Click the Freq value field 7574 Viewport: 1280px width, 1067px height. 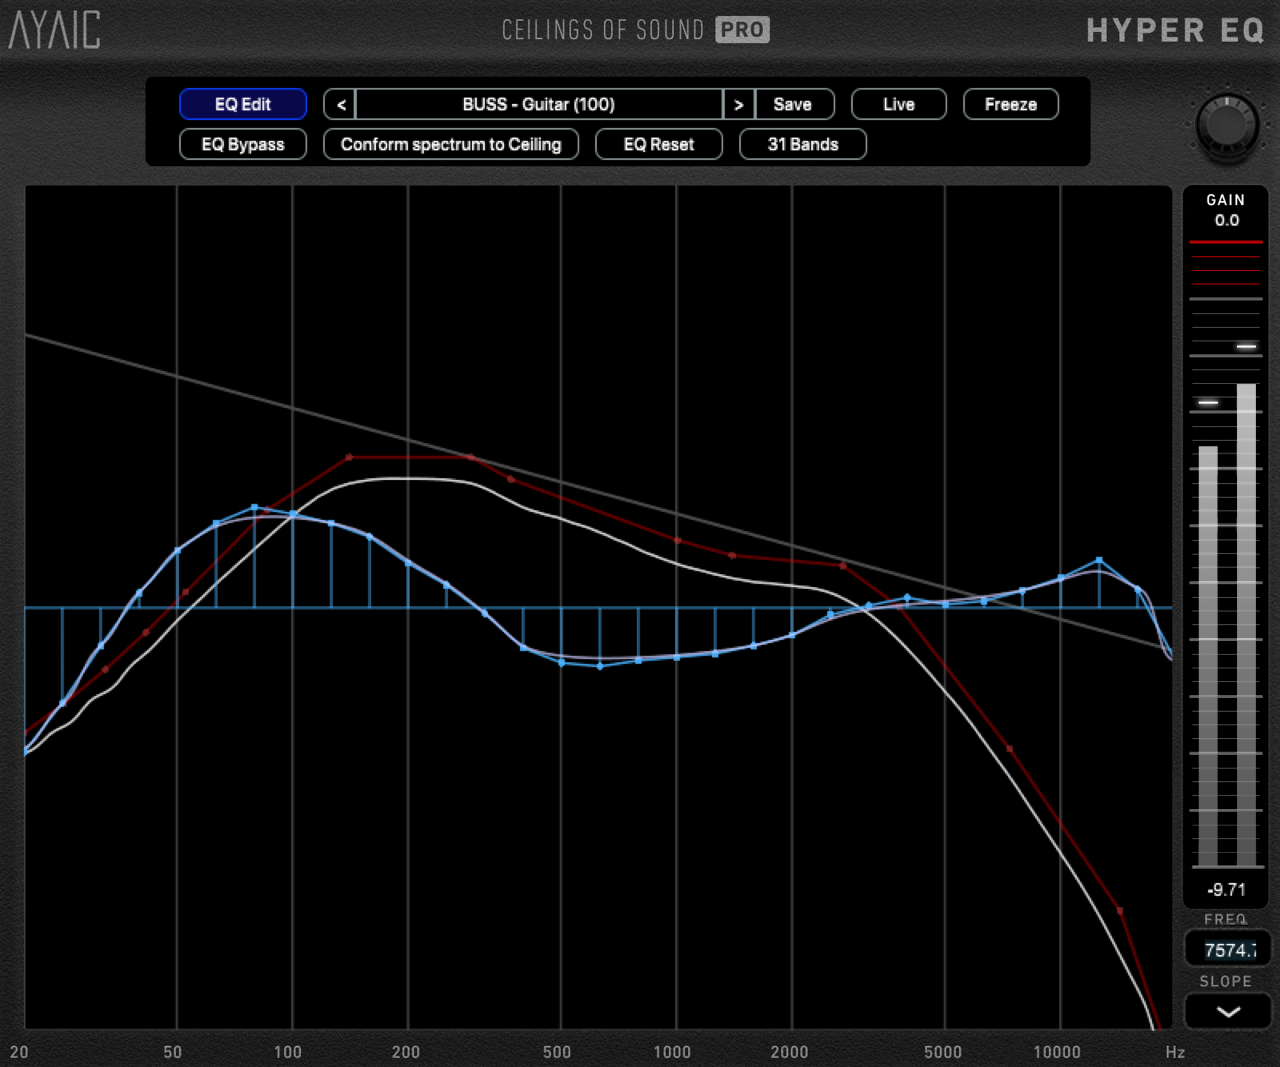click(x=1228, y=950)
